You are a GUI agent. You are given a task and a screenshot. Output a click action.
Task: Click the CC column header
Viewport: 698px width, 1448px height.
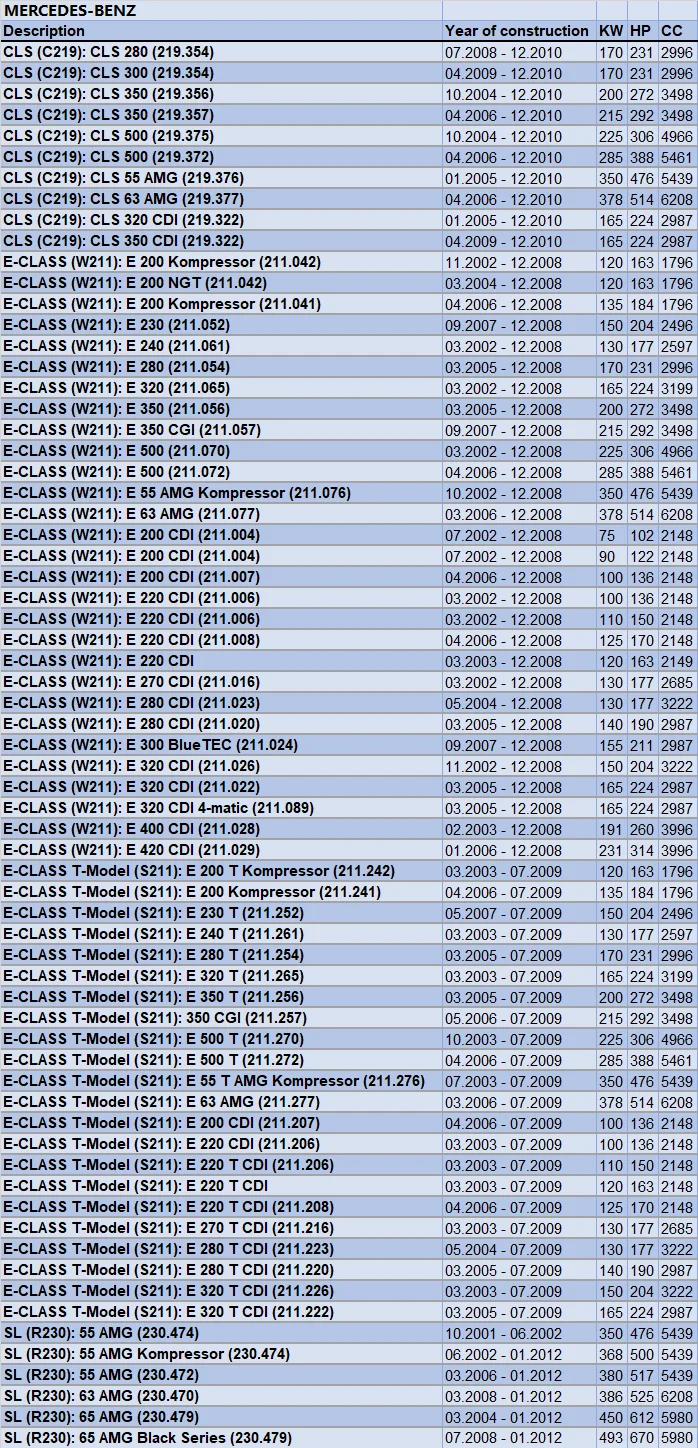point(677,31)
